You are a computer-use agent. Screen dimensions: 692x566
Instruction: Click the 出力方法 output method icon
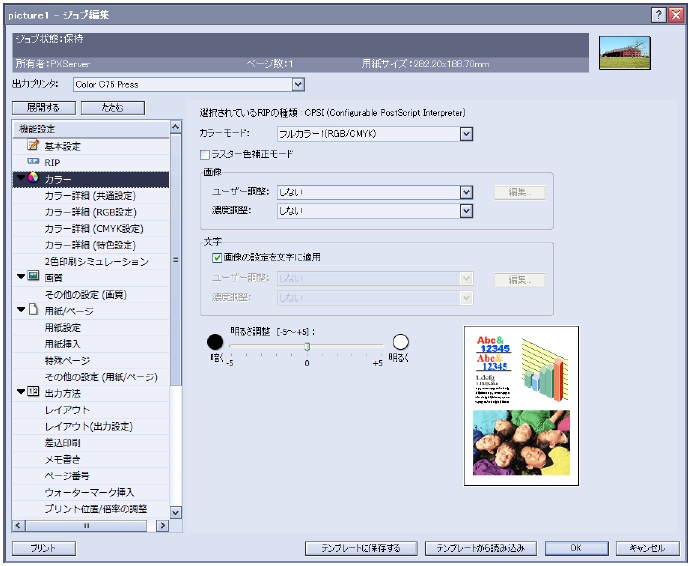[x=33, y=392]
